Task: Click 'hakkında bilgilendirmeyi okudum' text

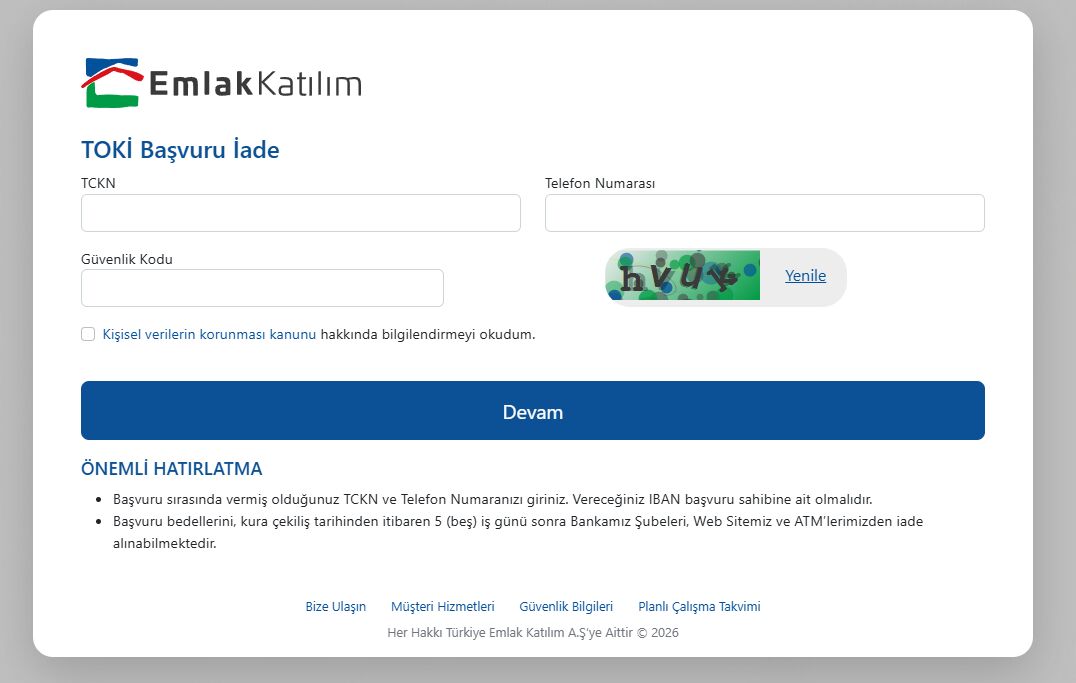Action: pos(428,334)
